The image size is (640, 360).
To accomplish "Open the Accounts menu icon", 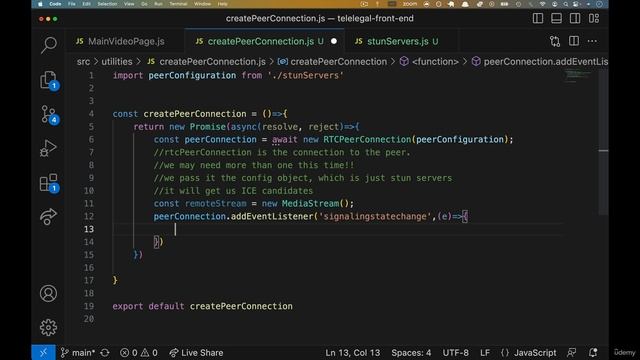I will (x=48, y=293).
